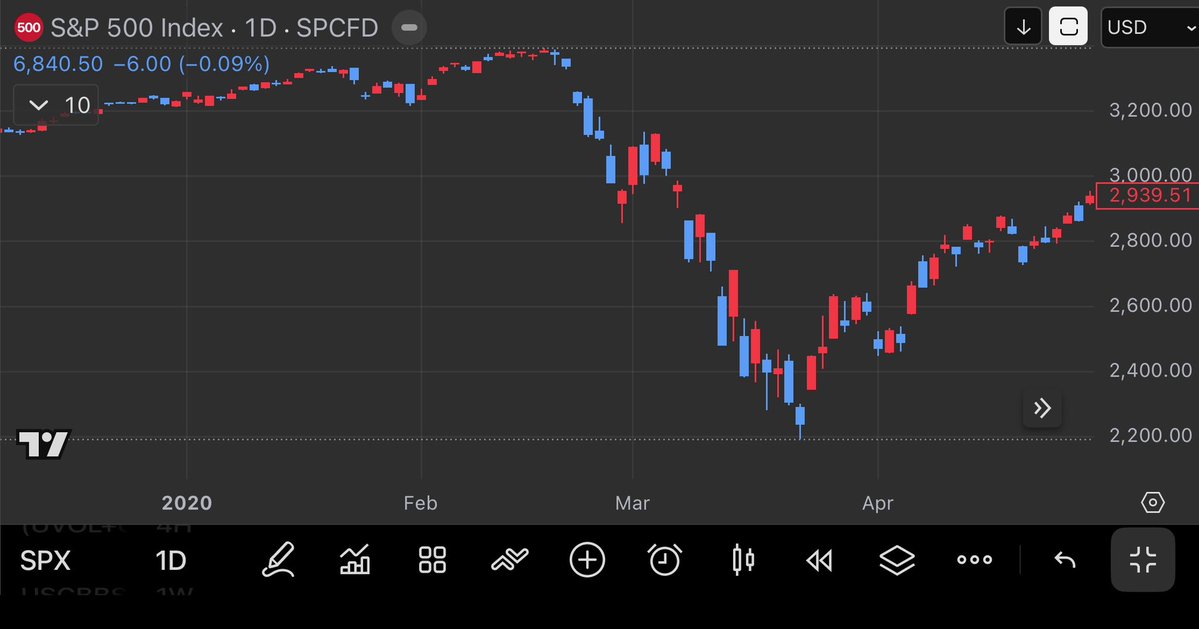1199x629 pixels.
Task: Expand the indicators legend showing 10
Action: tap(57, 105)
